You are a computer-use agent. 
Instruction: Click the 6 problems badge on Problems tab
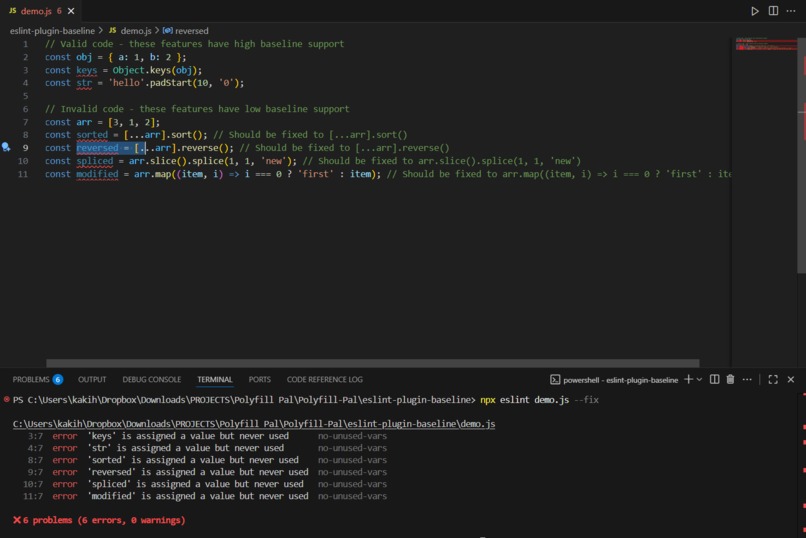pos(58,379)
